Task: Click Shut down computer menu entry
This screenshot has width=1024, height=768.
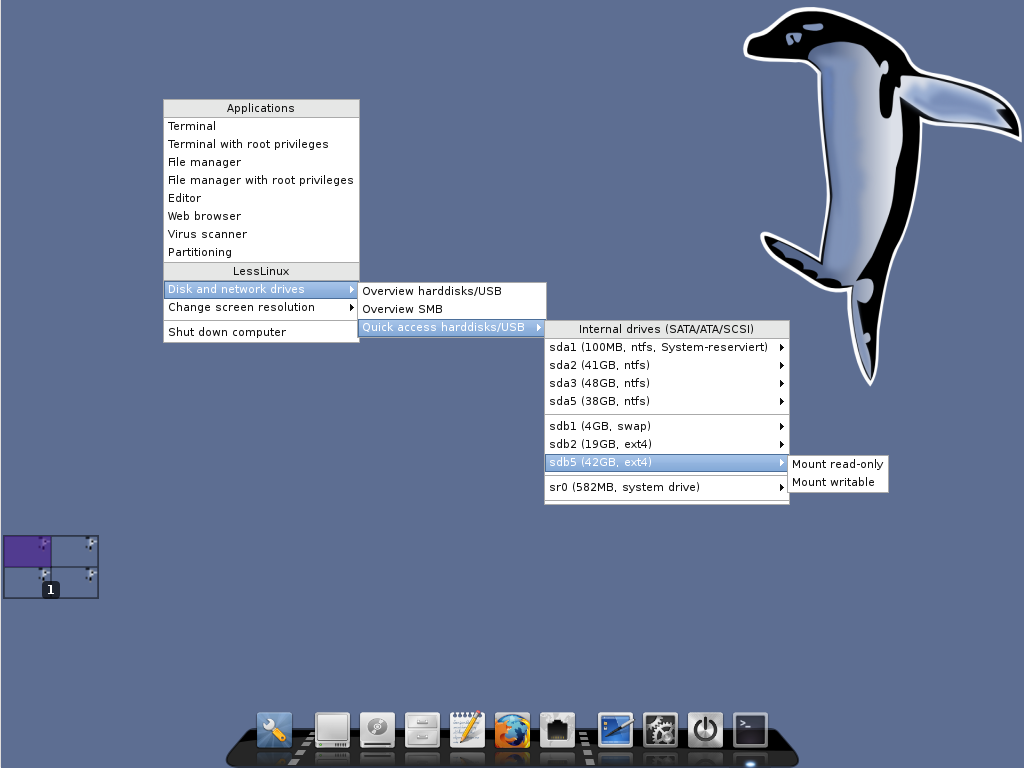Action: pyautogui.click(x=227, y=332)
